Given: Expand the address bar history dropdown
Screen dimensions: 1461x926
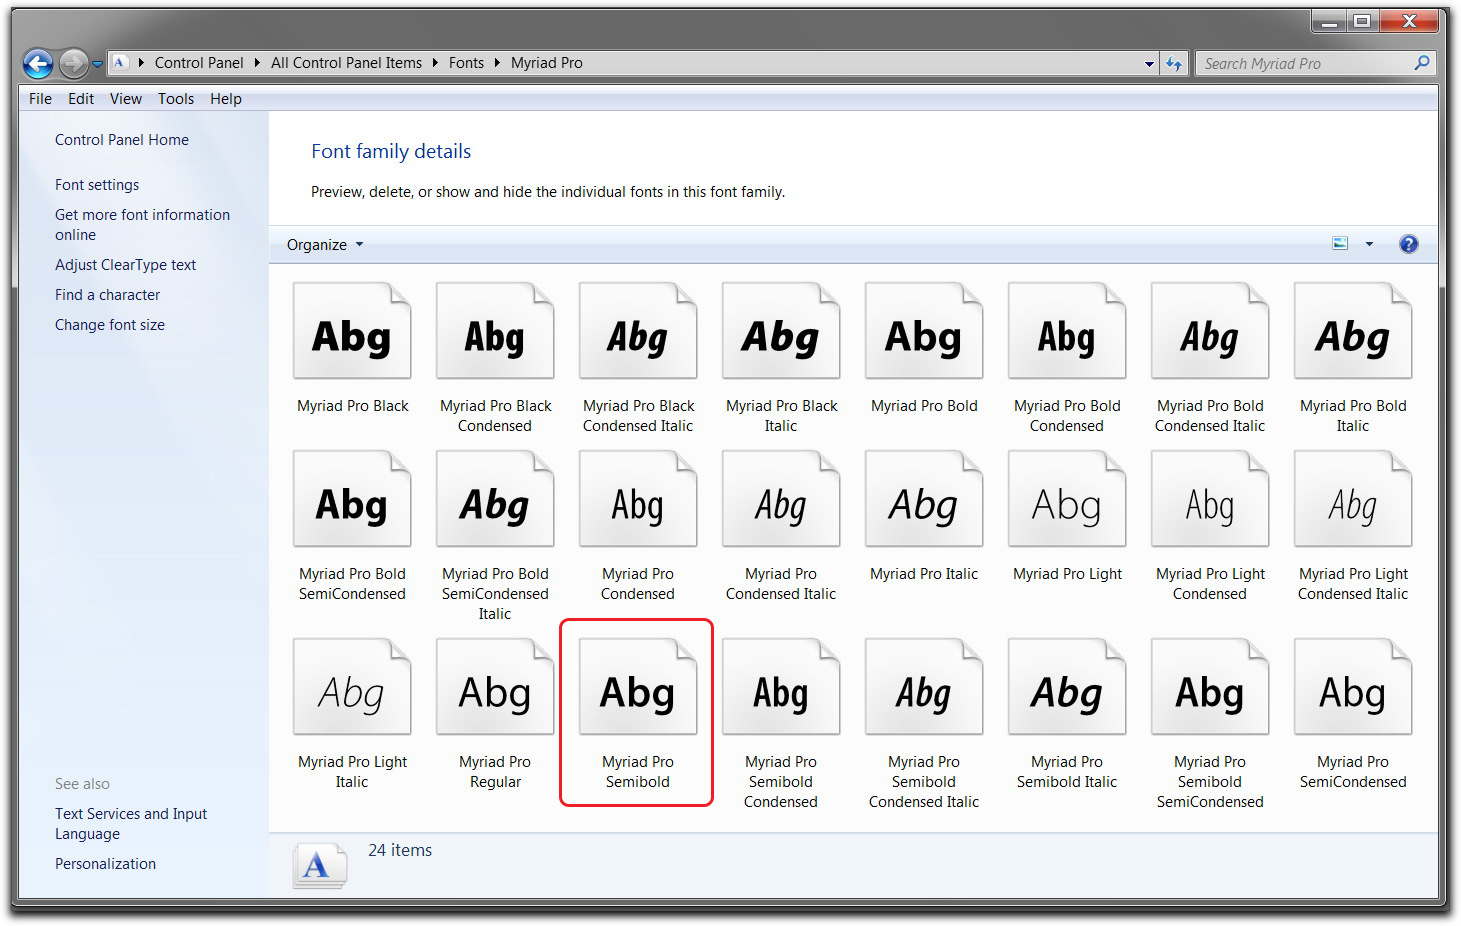Looking at the screenshot, I should [x=1149, y=64].
